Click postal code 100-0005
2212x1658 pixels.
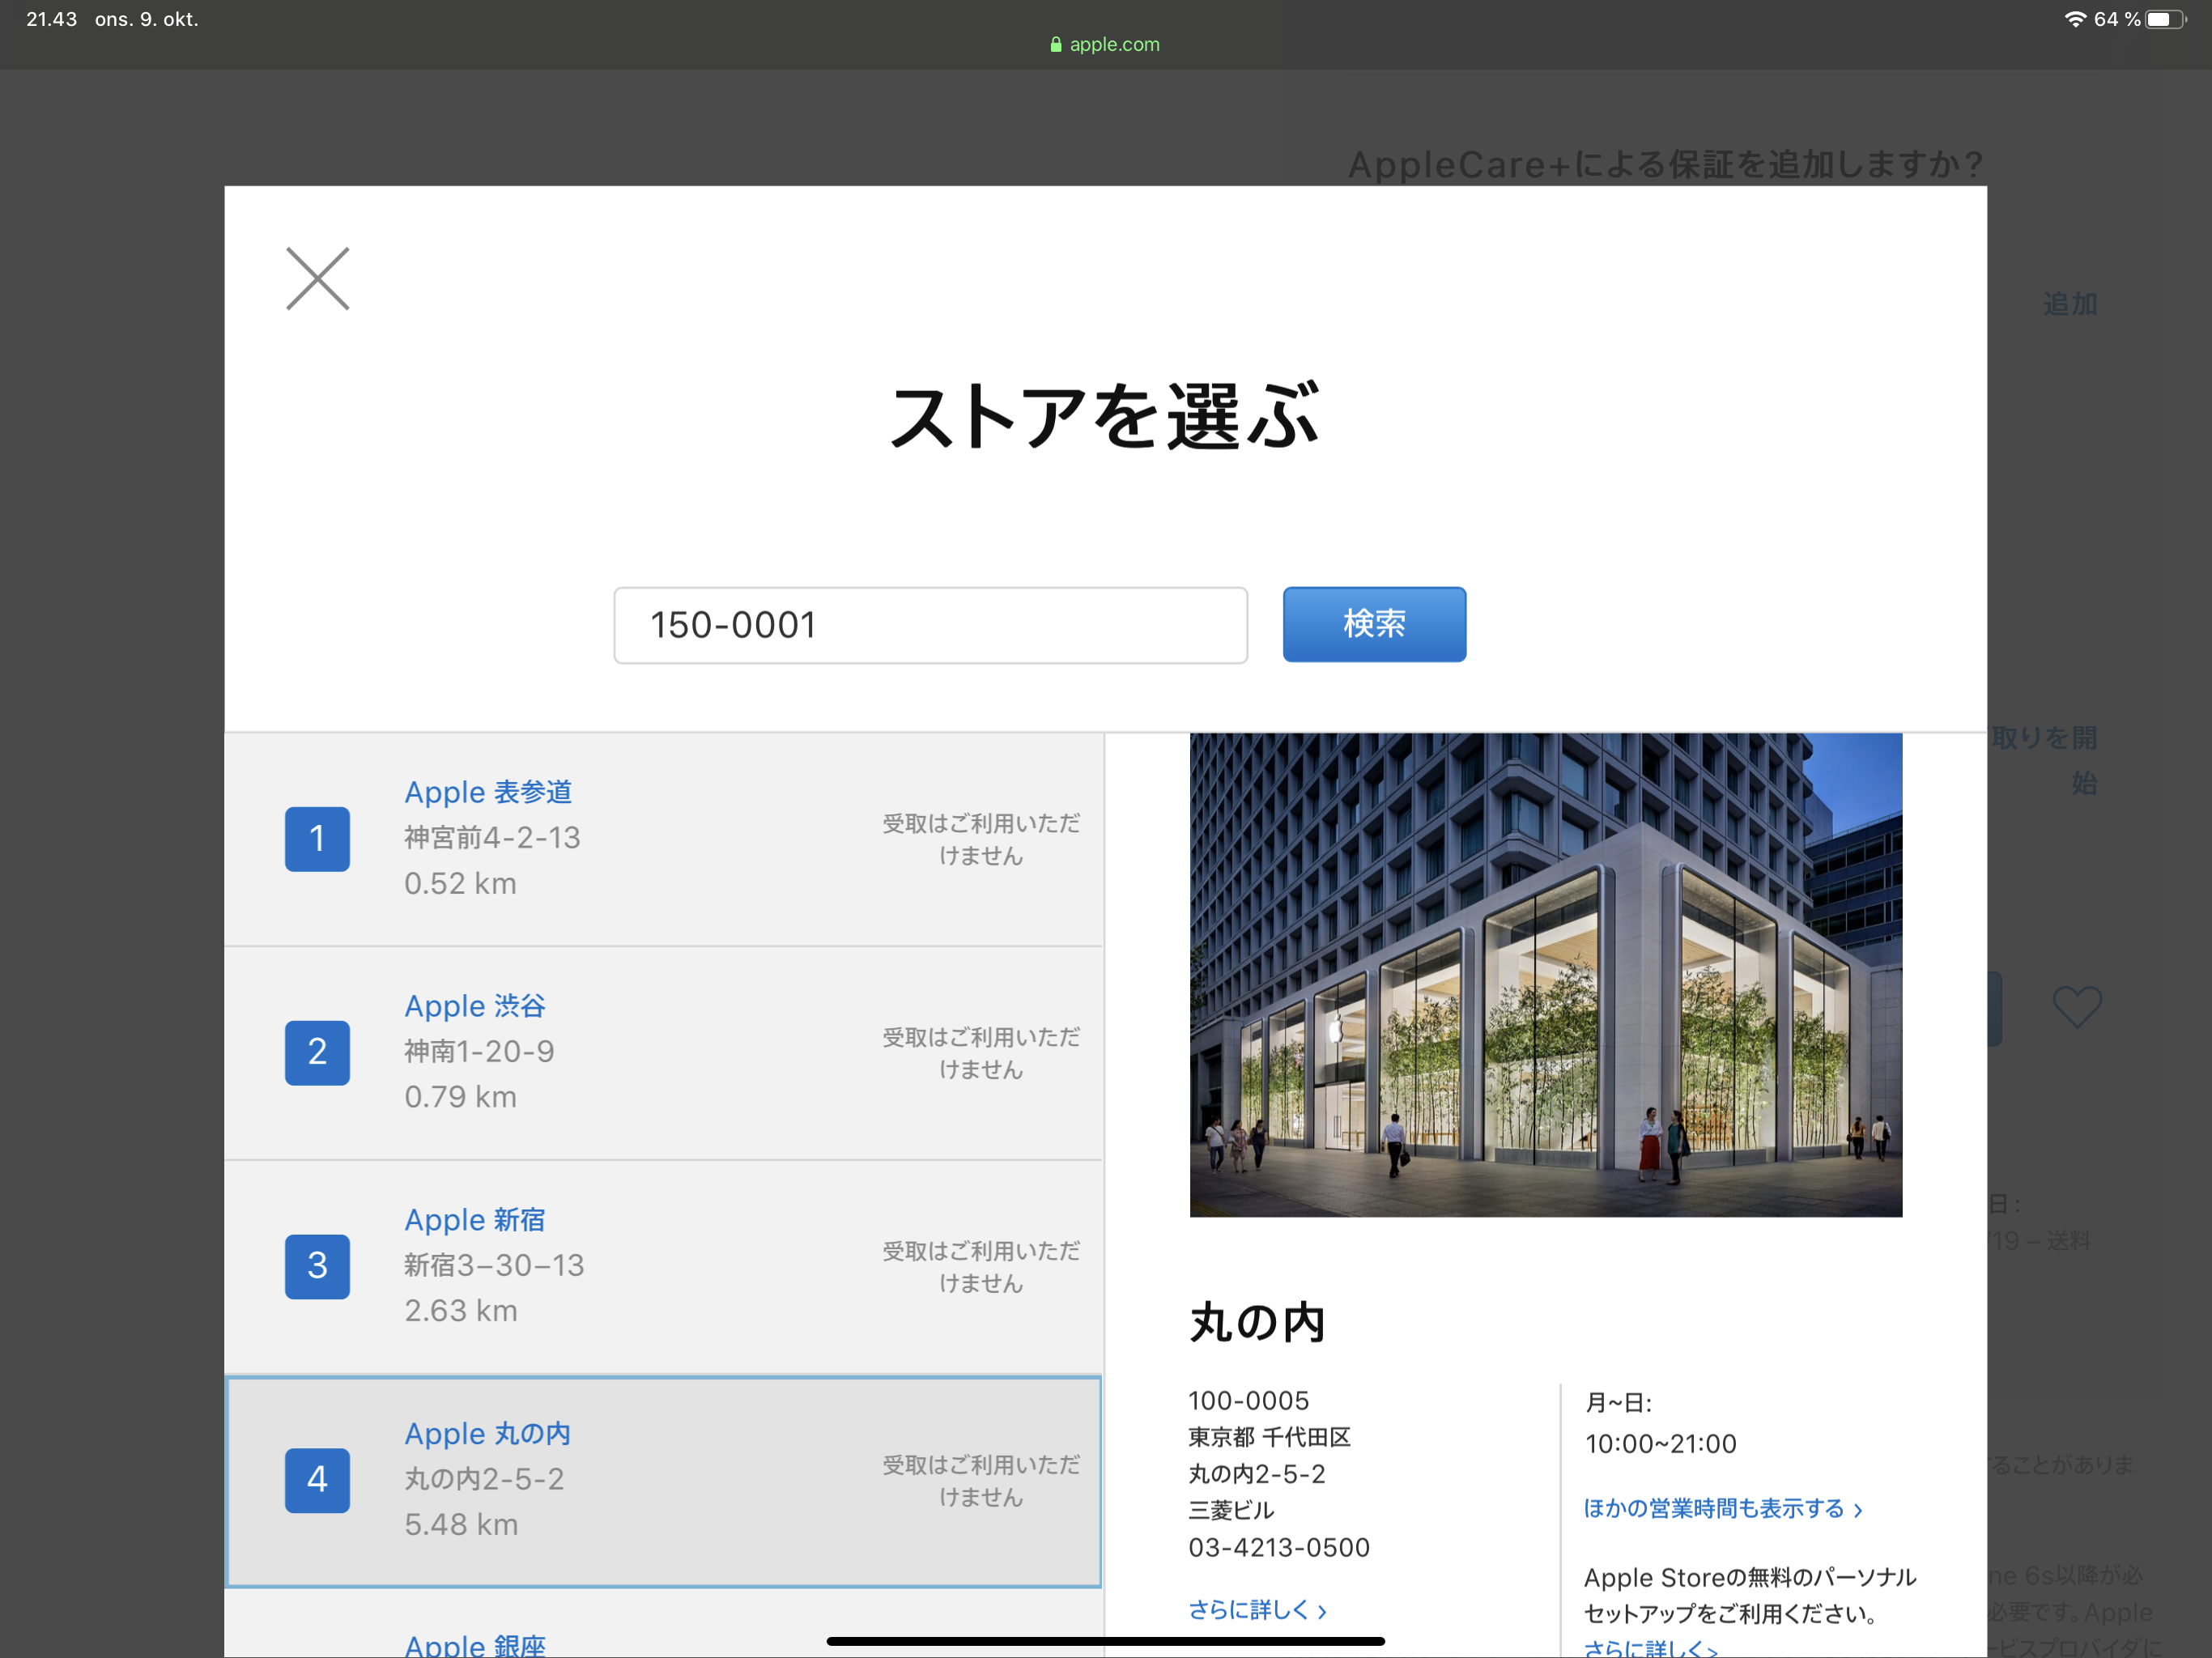tap(1249, 1401)
